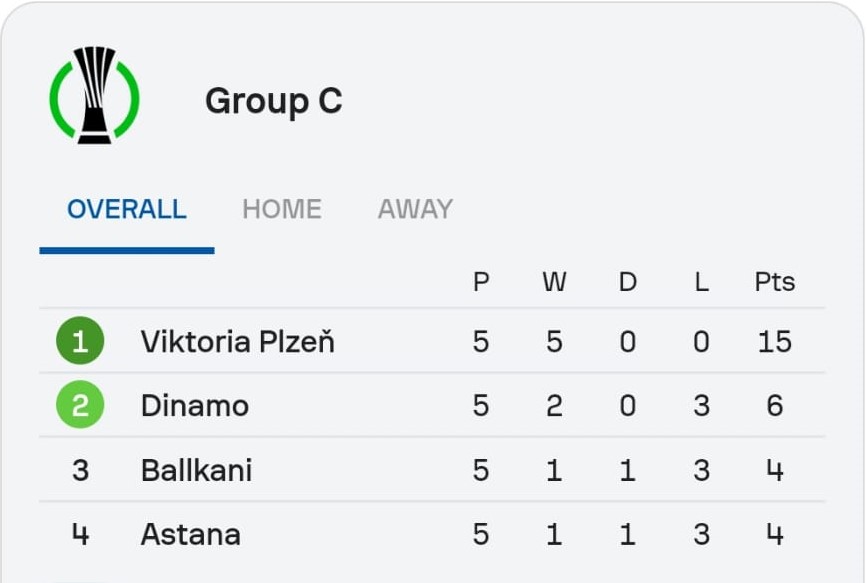Click the Pts column header
The height and width of the screenshot is (583, 867).
[x=775, y=282]
